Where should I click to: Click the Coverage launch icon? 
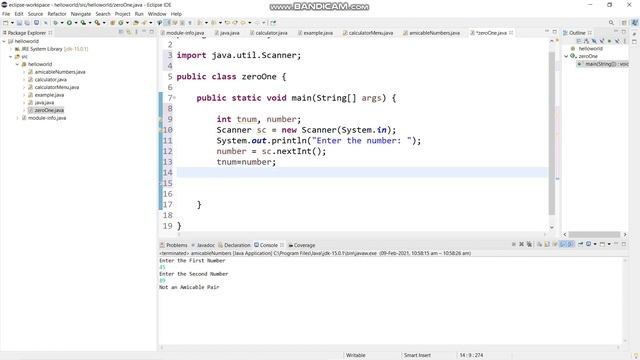coord(83,23)
